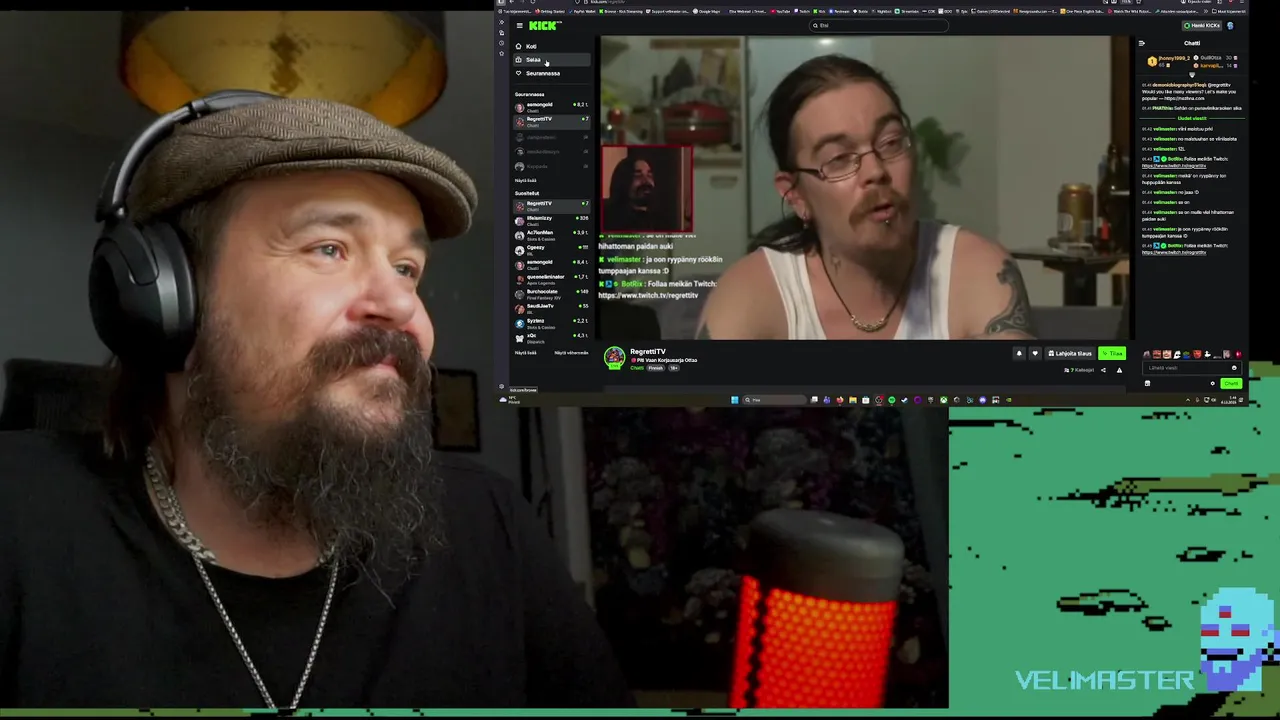
Task: Click the Kick search field
Action: [x=879, y=25]
